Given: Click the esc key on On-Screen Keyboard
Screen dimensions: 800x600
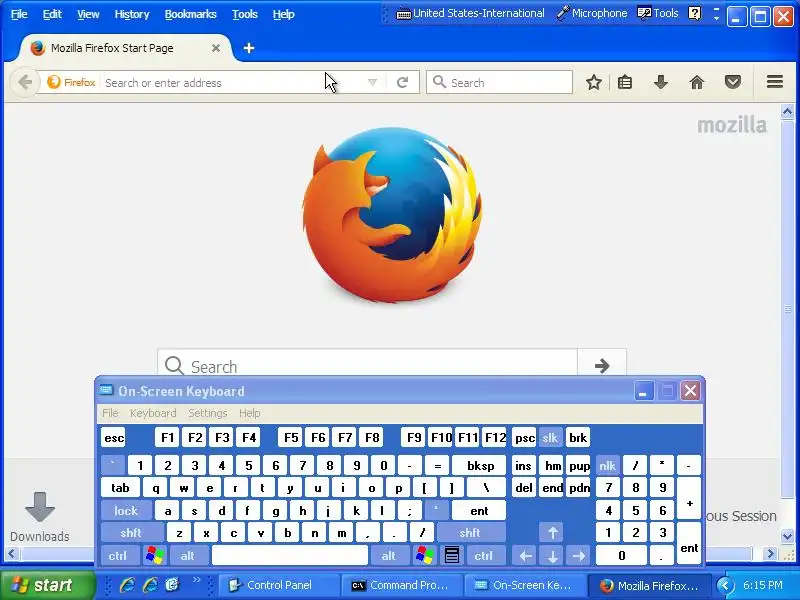Looking at the screenshot, I should [x=114, y=438].
